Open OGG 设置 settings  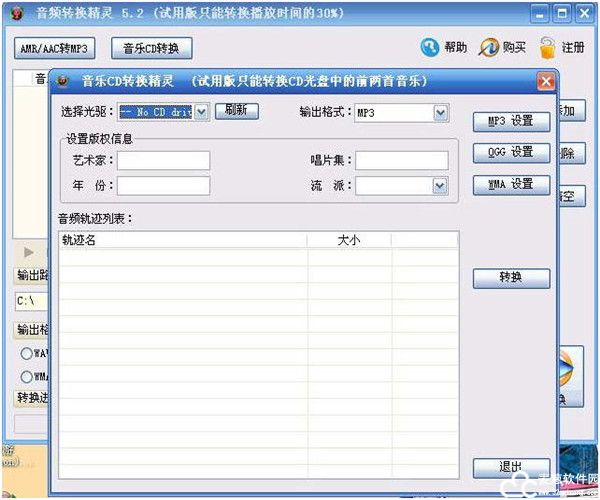511,153
